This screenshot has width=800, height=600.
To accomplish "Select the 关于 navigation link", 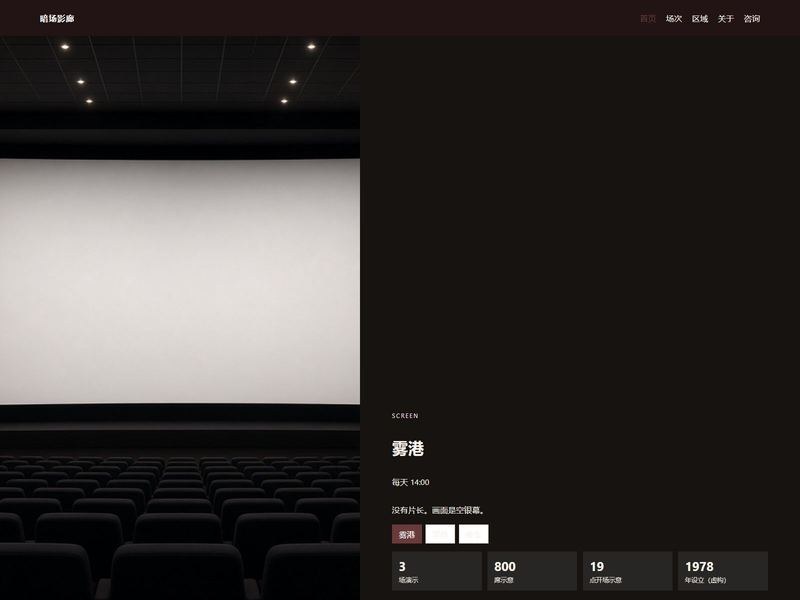I will tap(726, 19).
